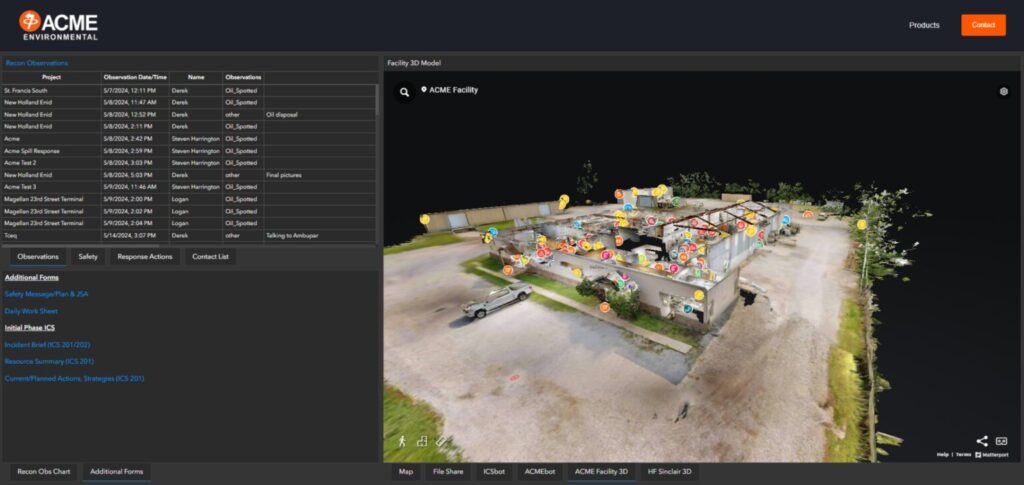The width and height of the screenshot is (1024, 485).
Task: Click the 5/9/2024, 2:02 PM cell
Action: (135, 211)
